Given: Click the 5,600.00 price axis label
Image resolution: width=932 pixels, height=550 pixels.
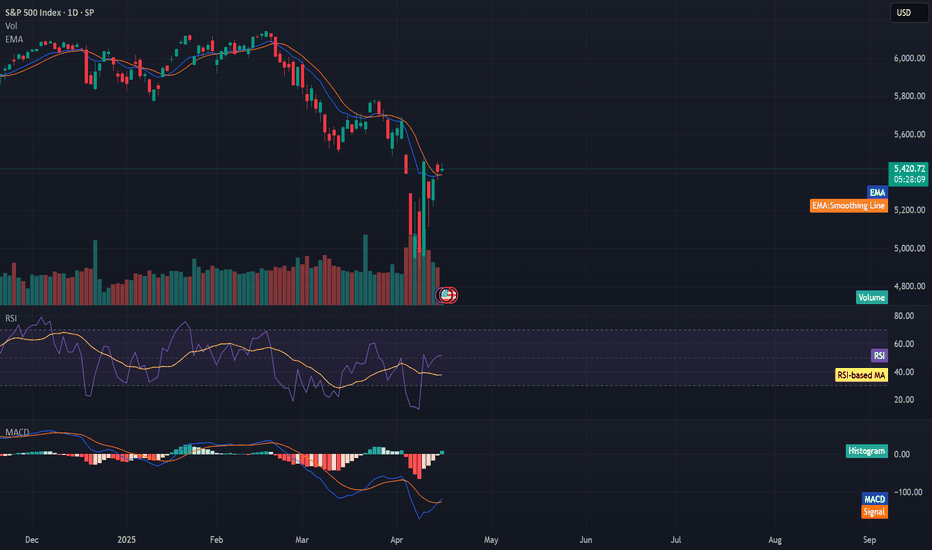Looking at the screenshot, I should pyautogui.click(x=909, y=134).
